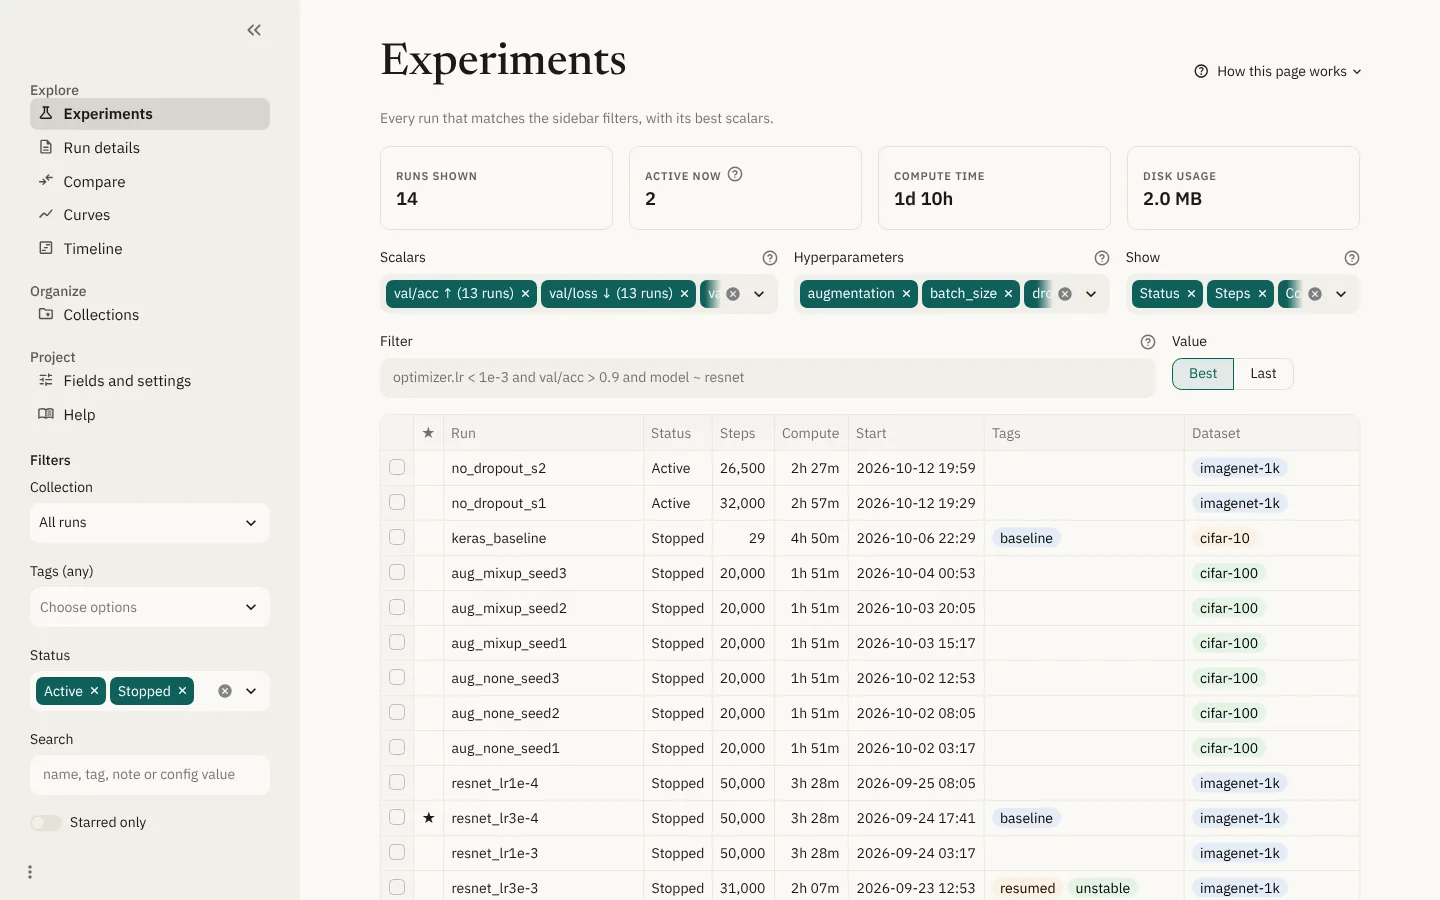Click the star of resnet_lr3e-4 run
The image size is (1440, 900).
pos(429,818)
